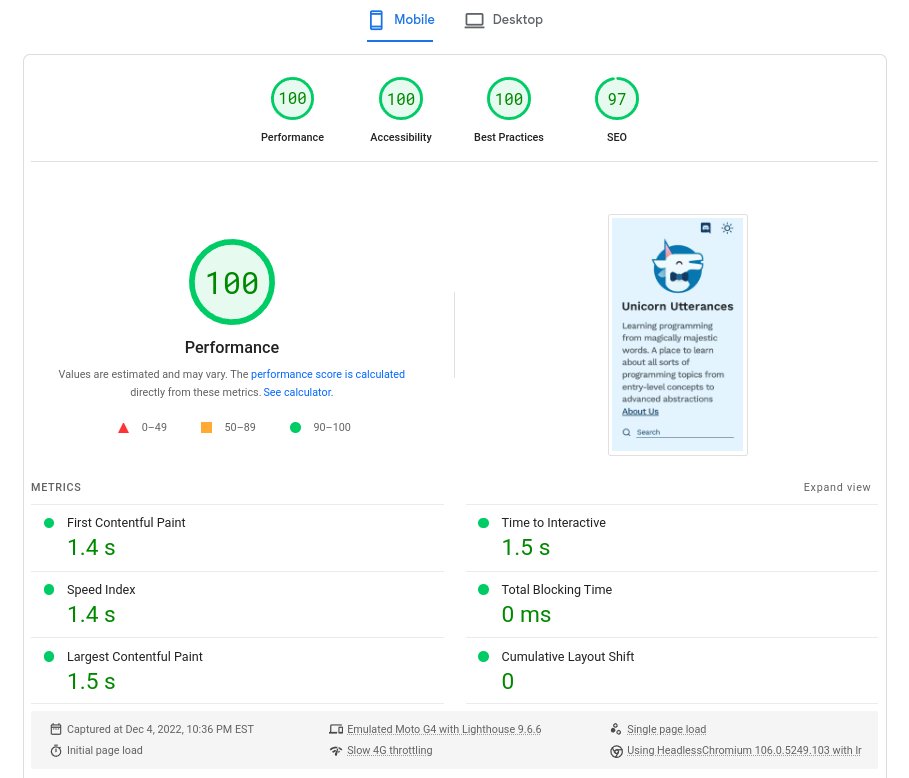Click green dot beside Time to Interactive
The width and height of the screenshot is (909, 778).
tap(483, 523)
